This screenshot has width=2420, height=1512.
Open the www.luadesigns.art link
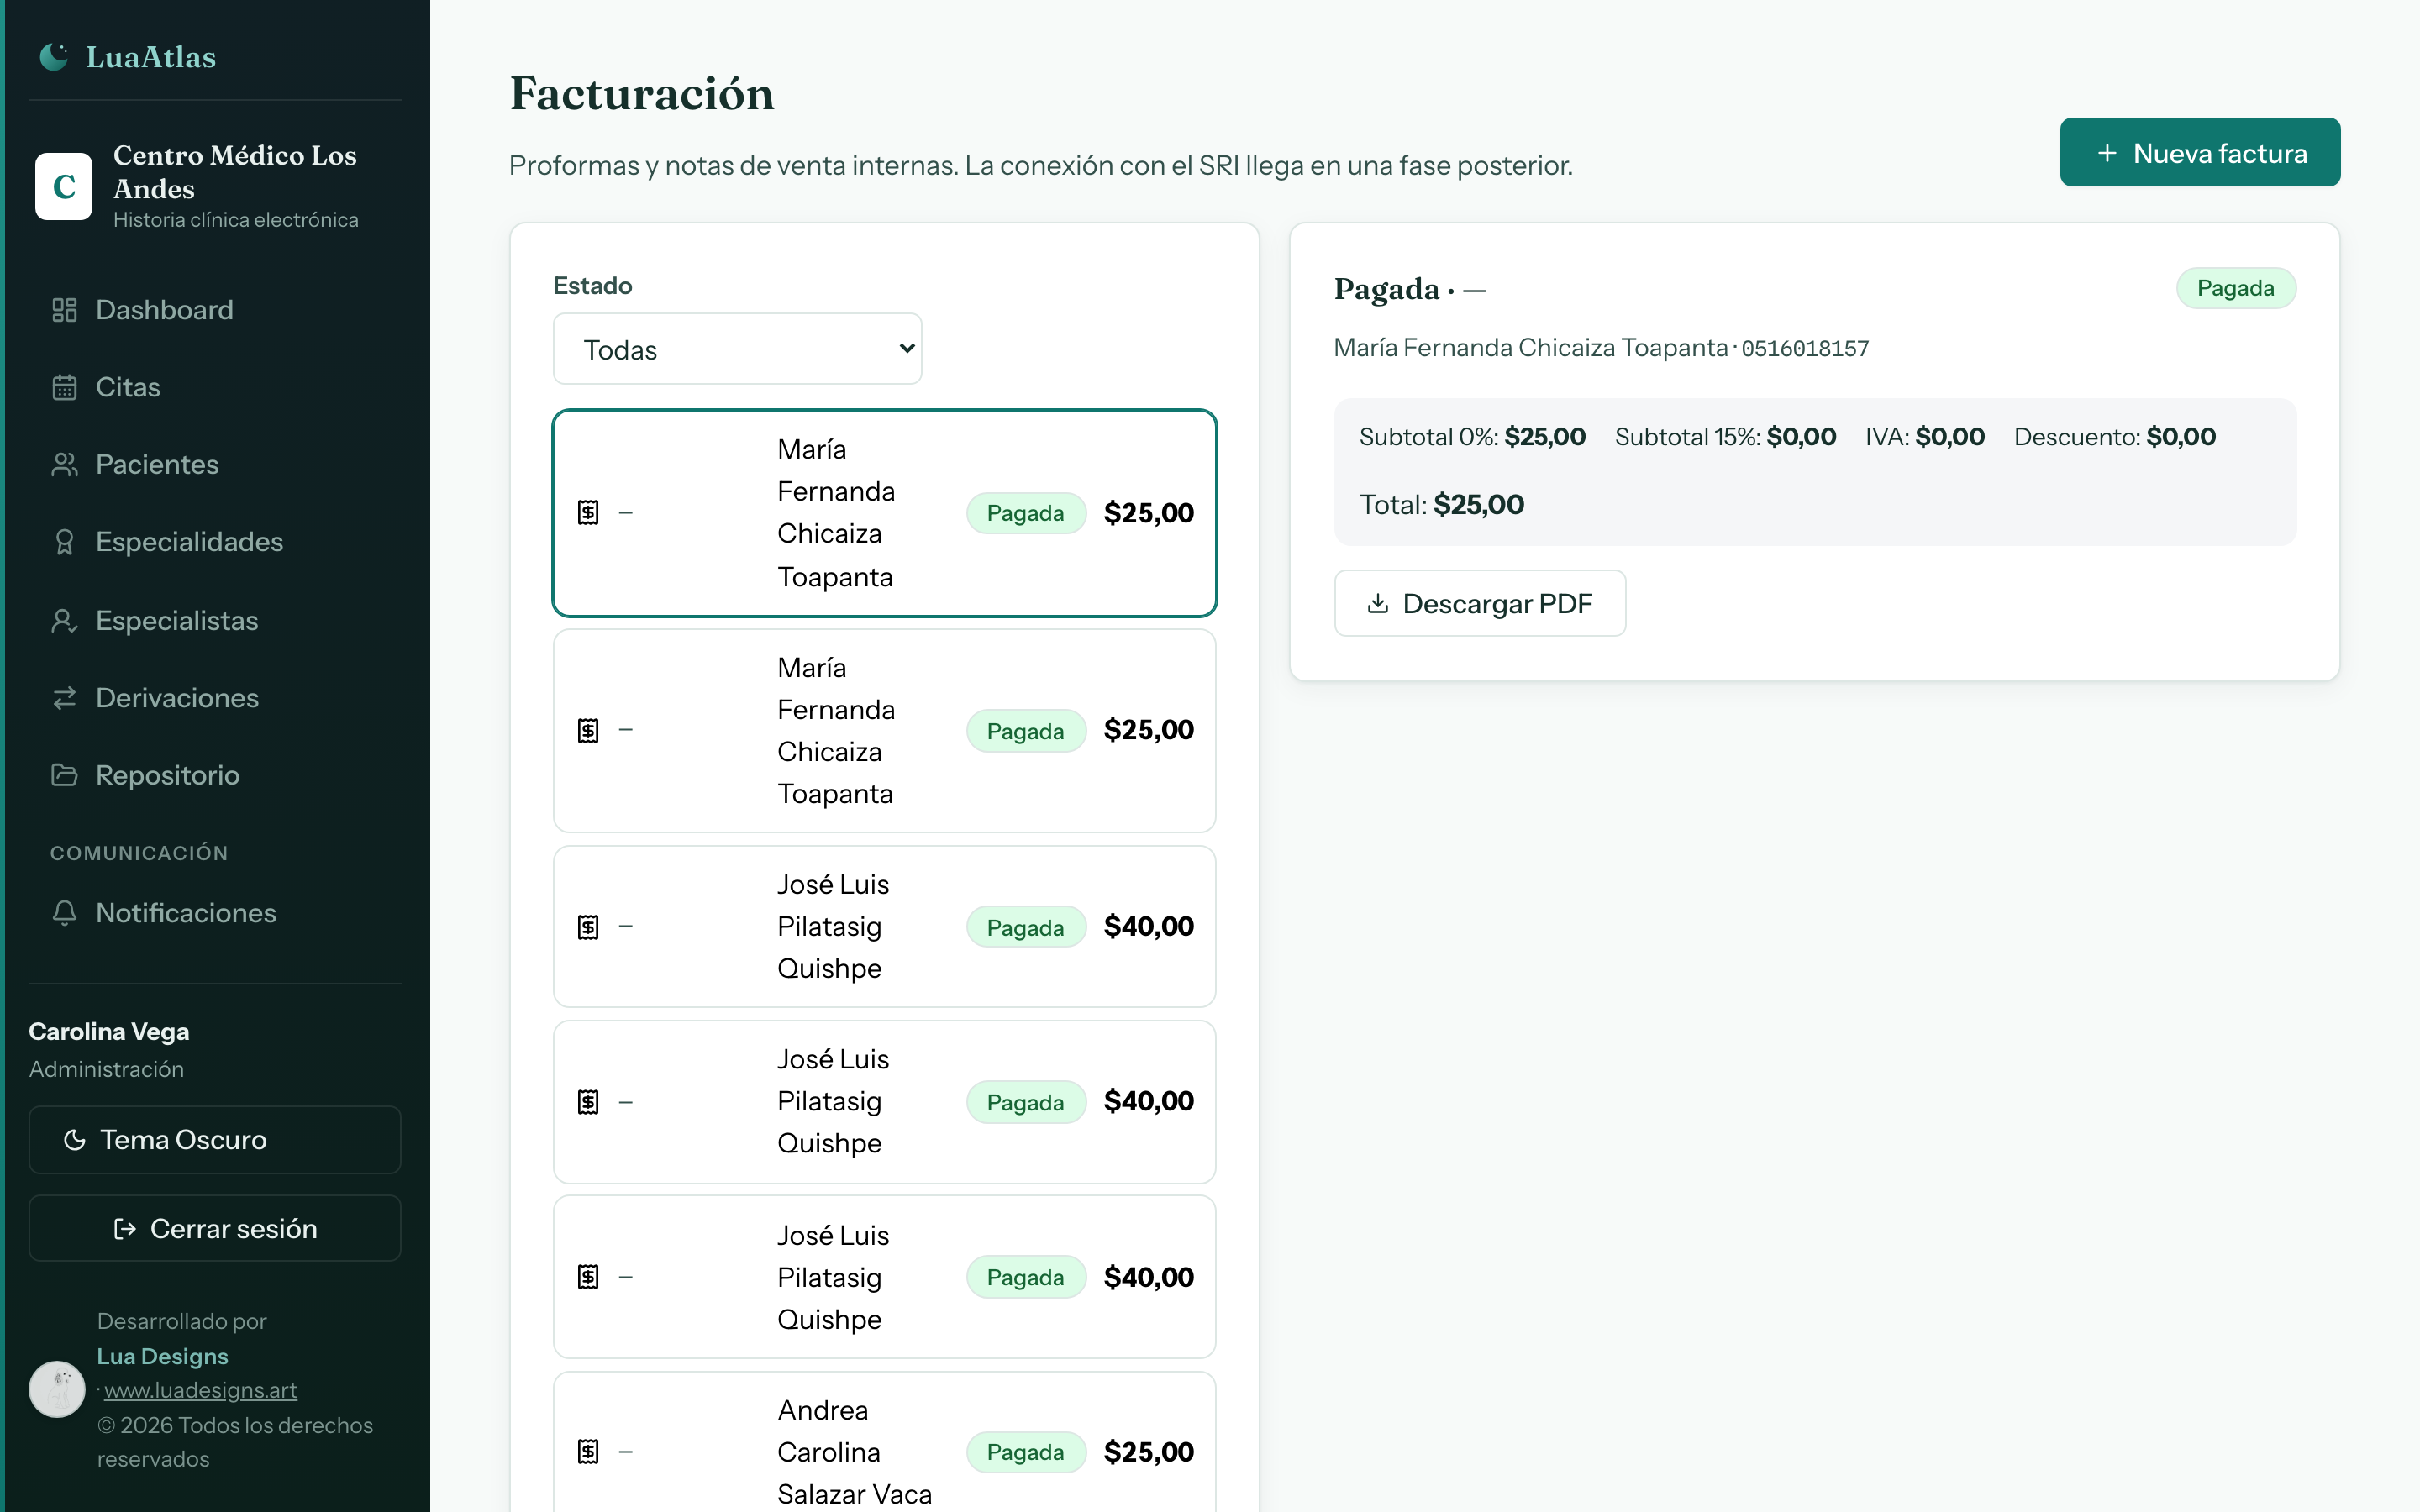(x=201, y=1390)
